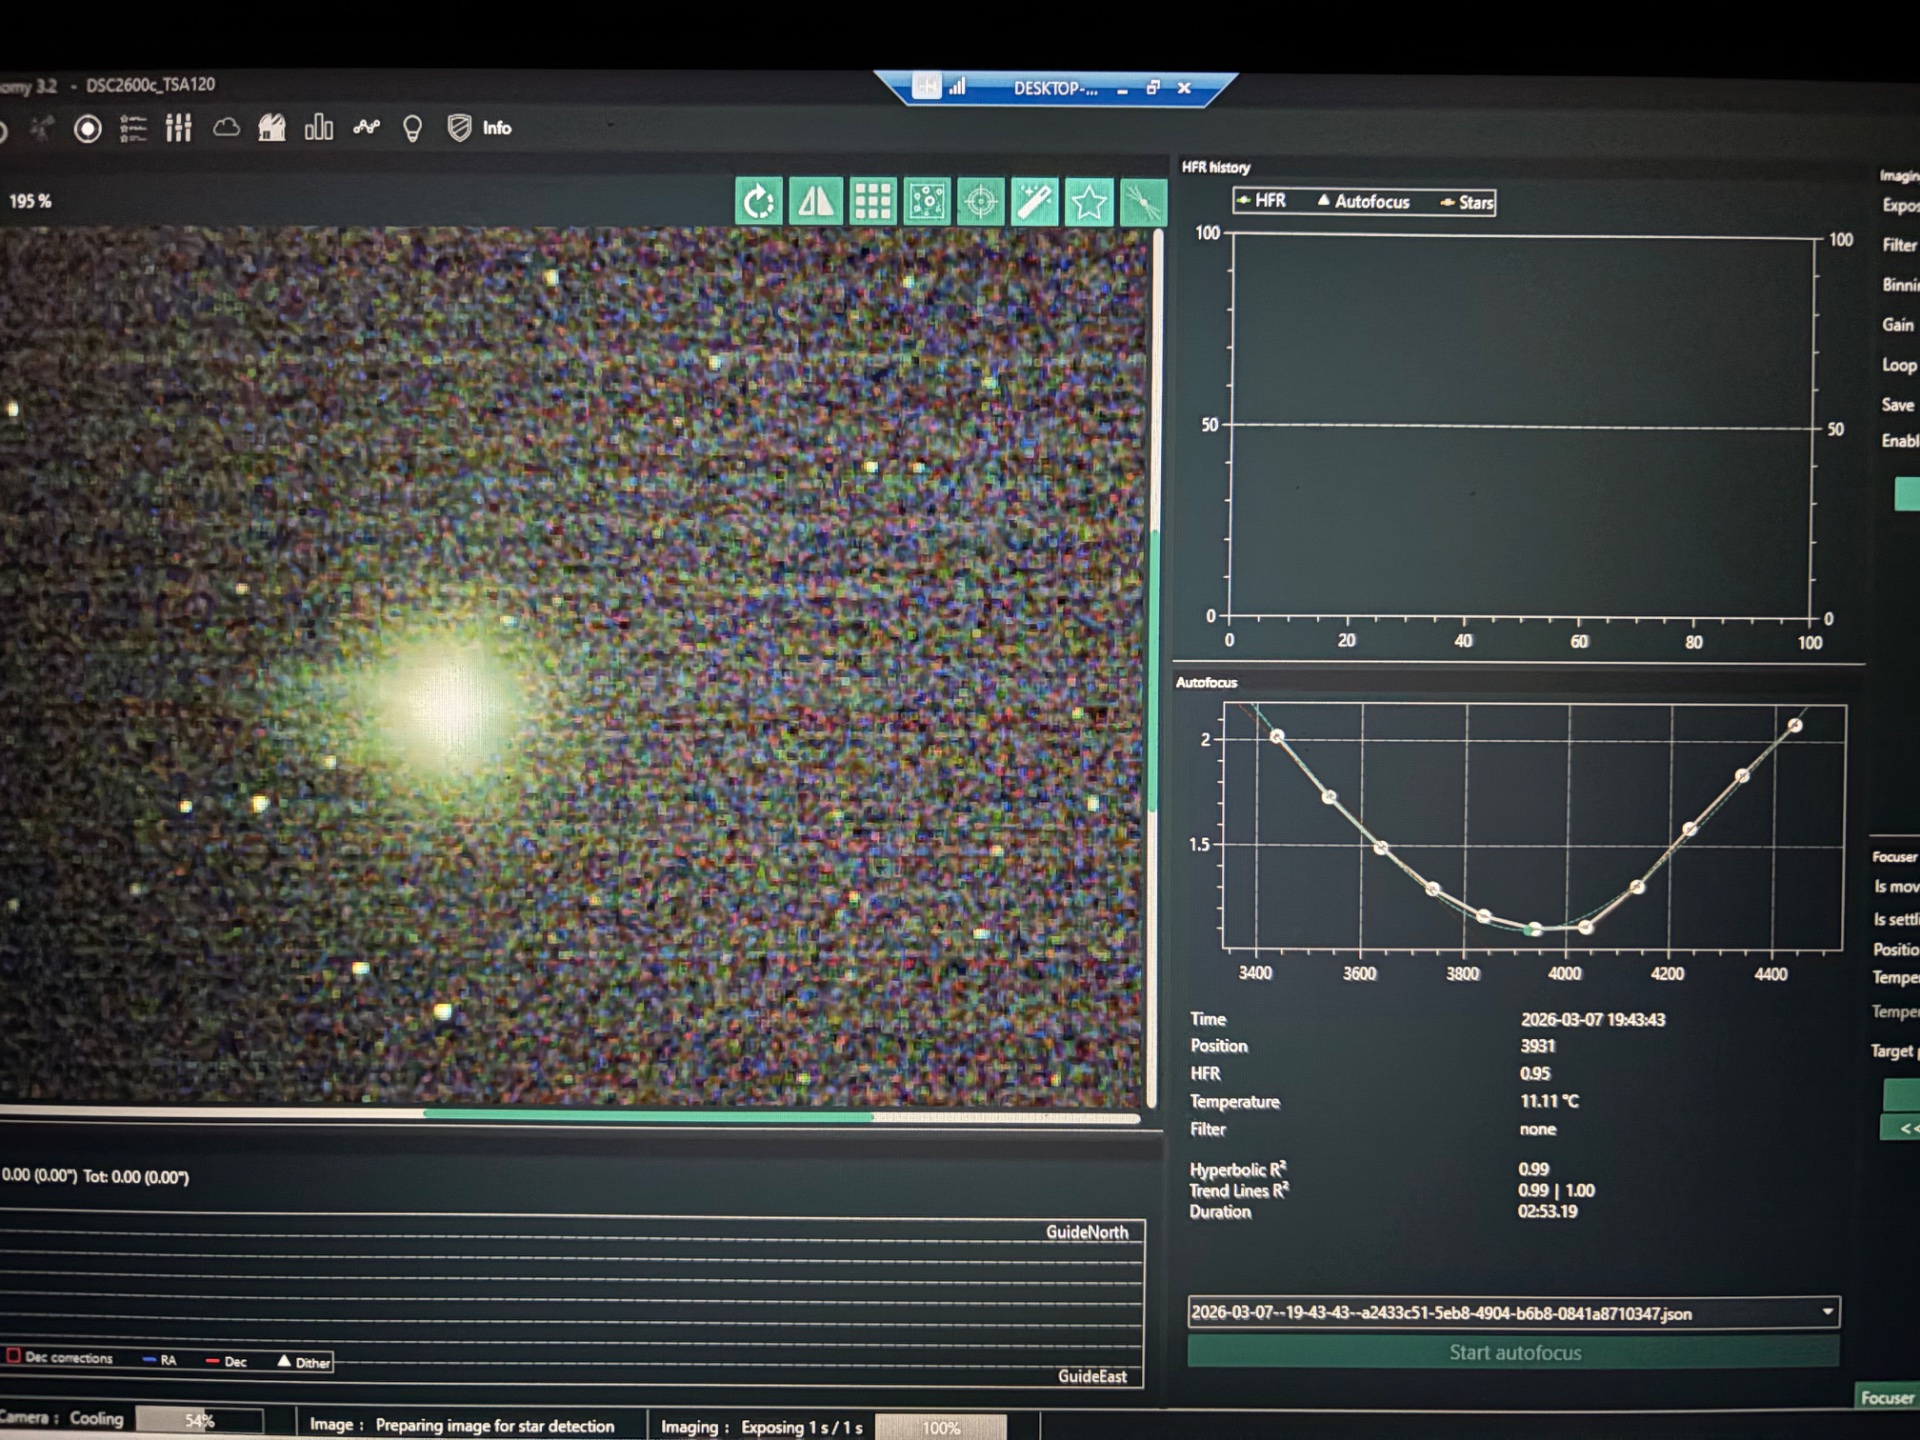Click the star list sequence icon

(132, 129)
